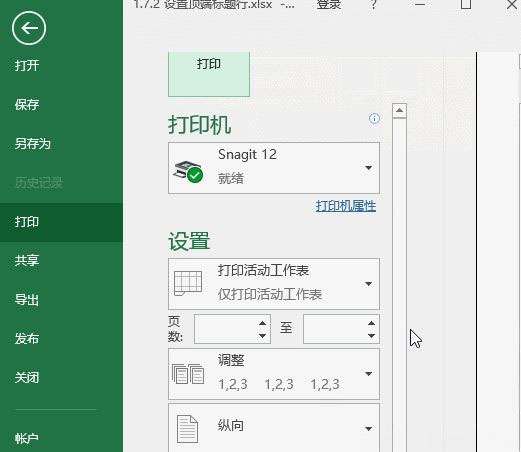521x452 pixels.
Task: Open 导出 in the sidebar
Action: tap(27, 300)
